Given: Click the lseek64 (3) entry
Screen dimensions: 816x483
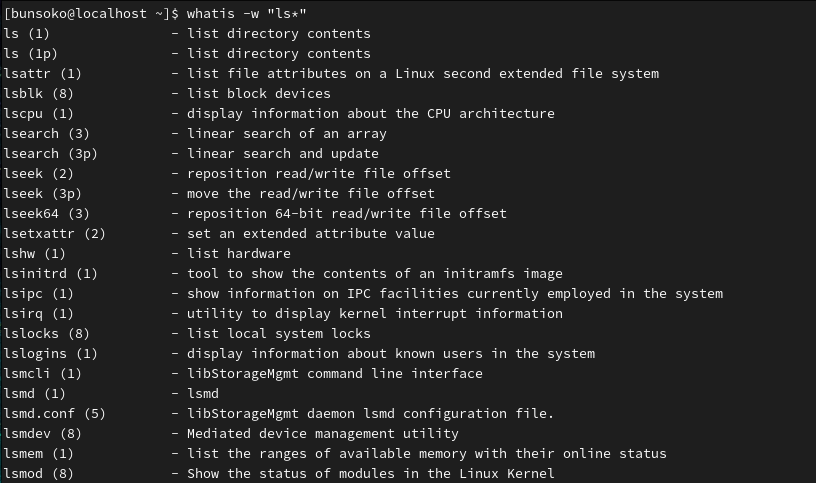Looking at the screenshot, I should tap(46, 213).
